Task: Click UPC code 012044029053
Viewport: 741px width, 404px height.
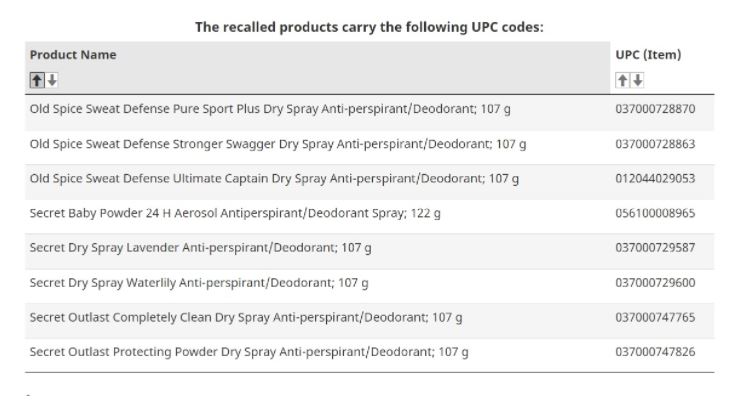Action: point(655,179)
